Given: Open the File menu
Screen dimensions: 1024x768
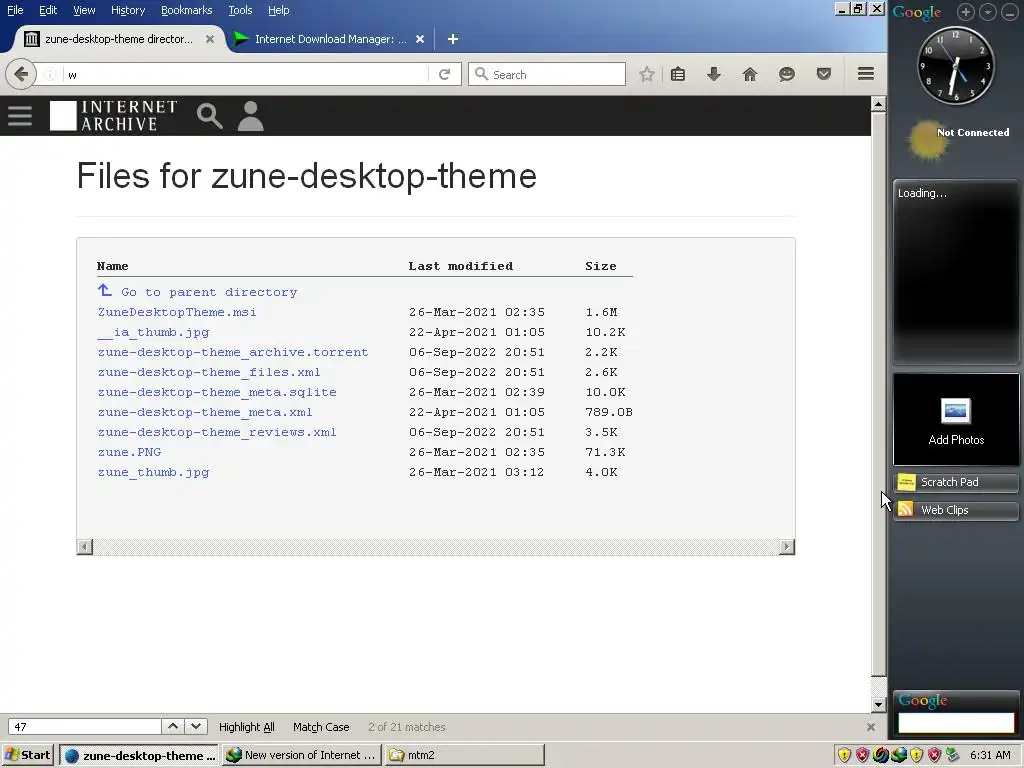Looking at the screenshot, I should pos(15,10).
